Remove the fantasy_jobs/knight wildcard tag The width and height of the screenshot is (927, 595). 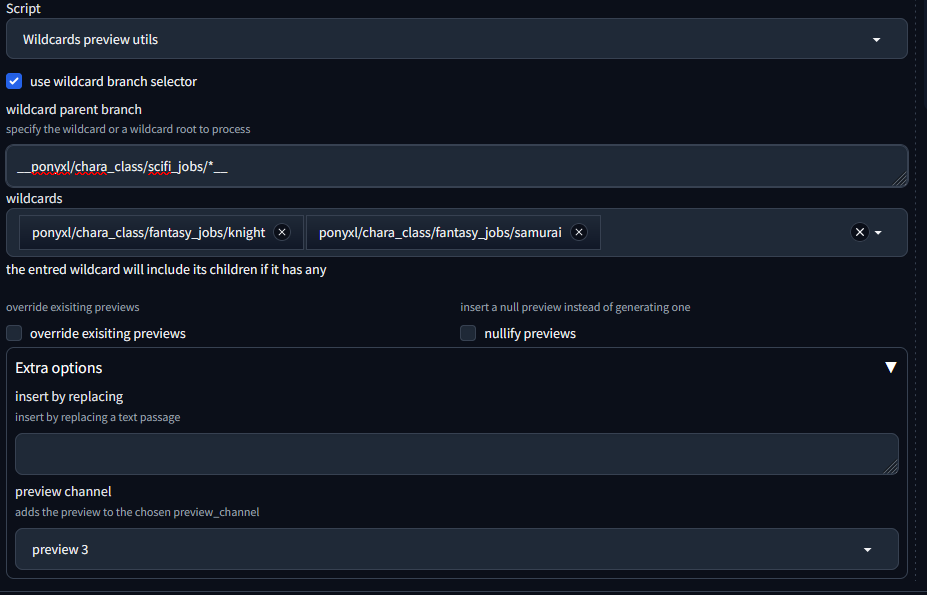pyautogui.click(x=282, y=232)
